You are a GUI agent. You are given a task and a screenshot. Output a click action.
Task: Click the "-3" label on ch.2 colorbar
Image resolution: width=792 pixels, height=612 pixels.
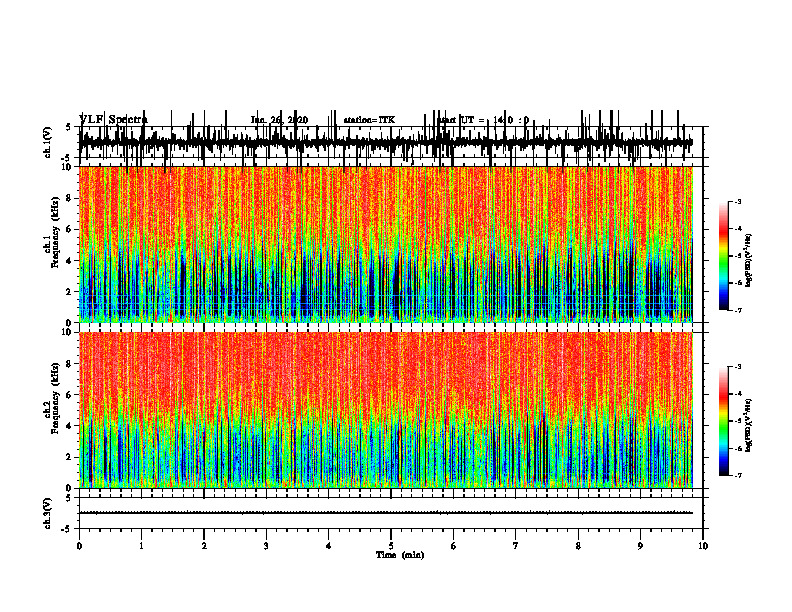[737, 367]
